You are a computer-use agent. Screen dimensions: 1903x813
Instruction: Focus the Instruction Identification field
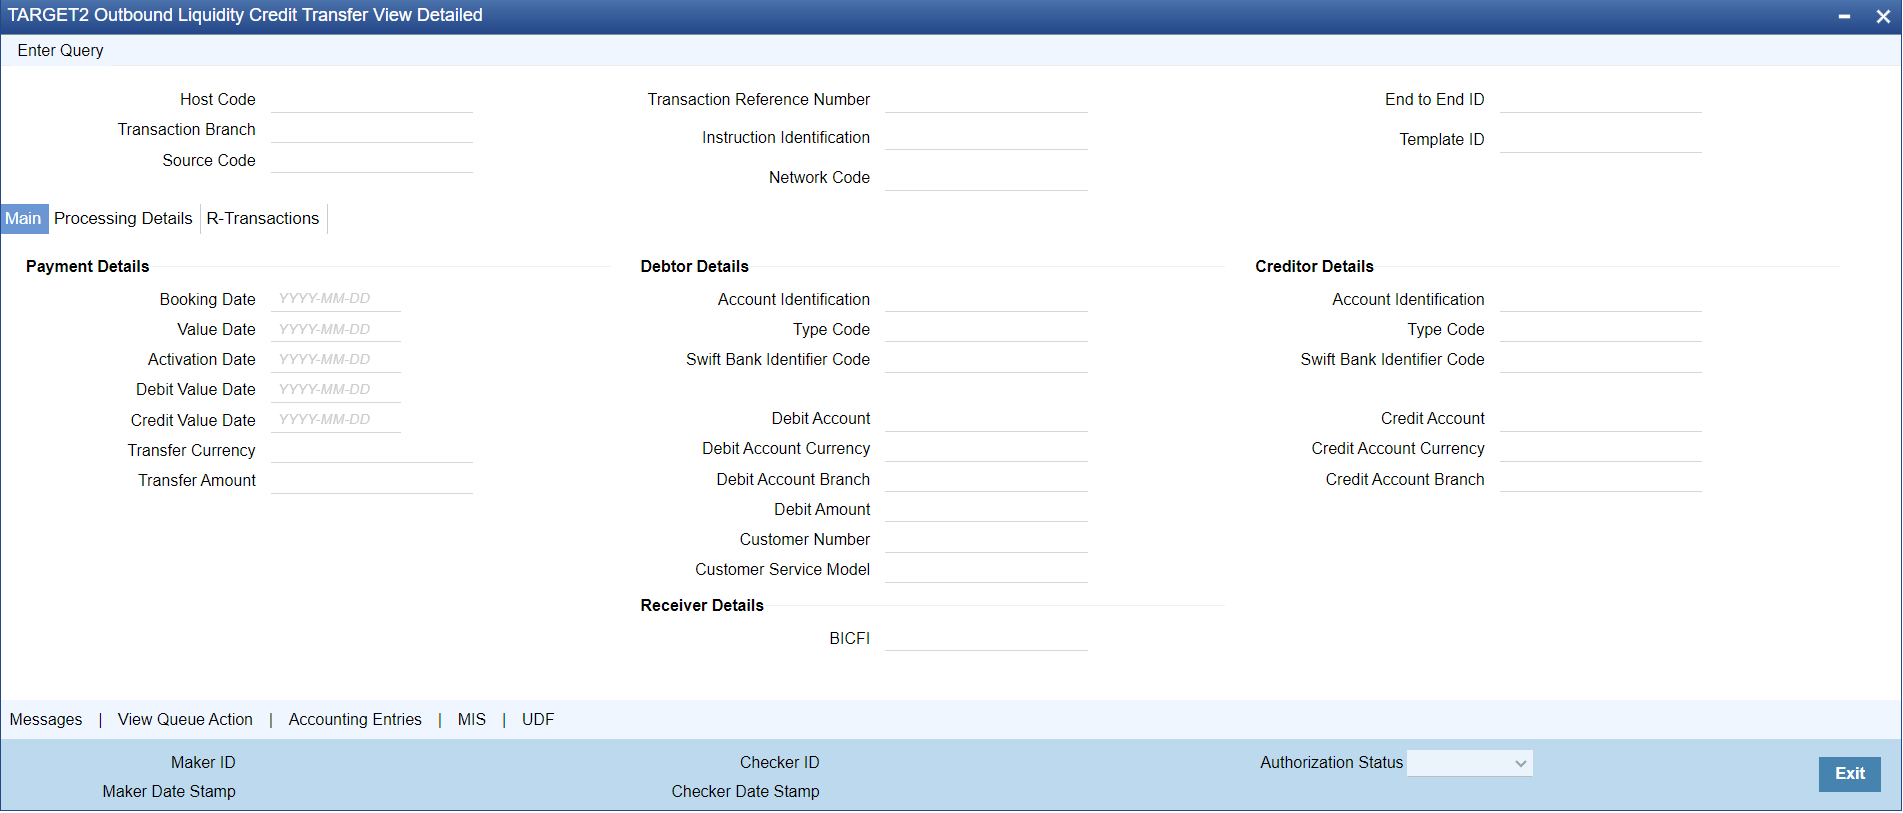click(x=986, y=138)
